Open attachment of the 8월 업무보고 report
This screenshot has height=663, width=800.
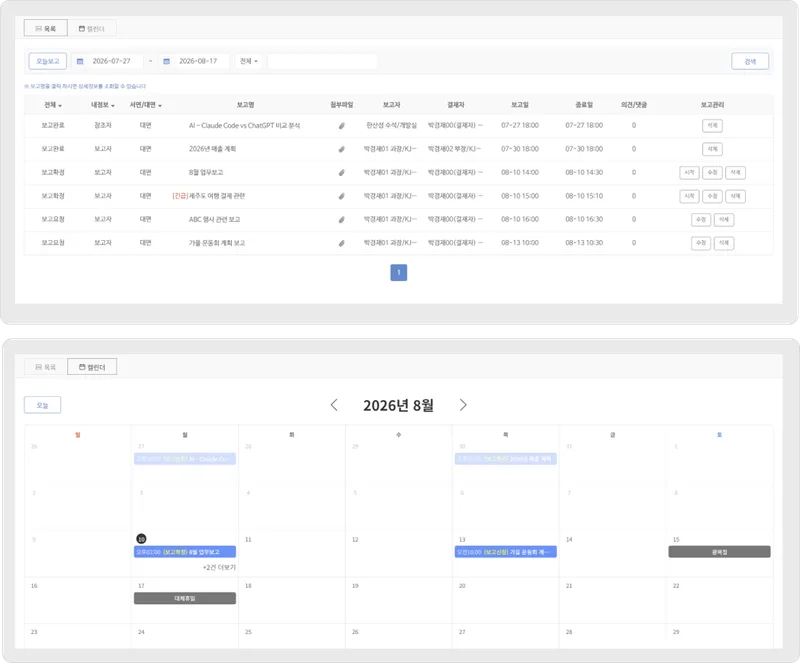341,173
